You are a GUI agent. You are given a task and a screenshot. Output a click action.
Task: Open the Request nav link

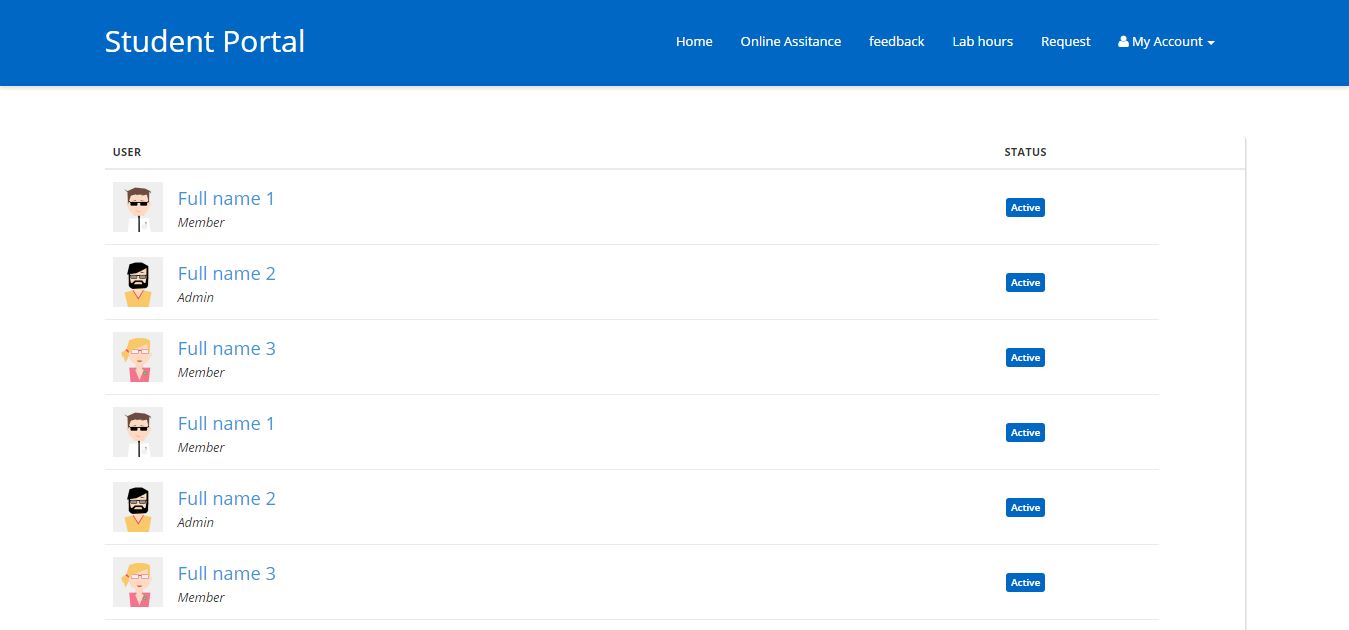pos(1065,42)
